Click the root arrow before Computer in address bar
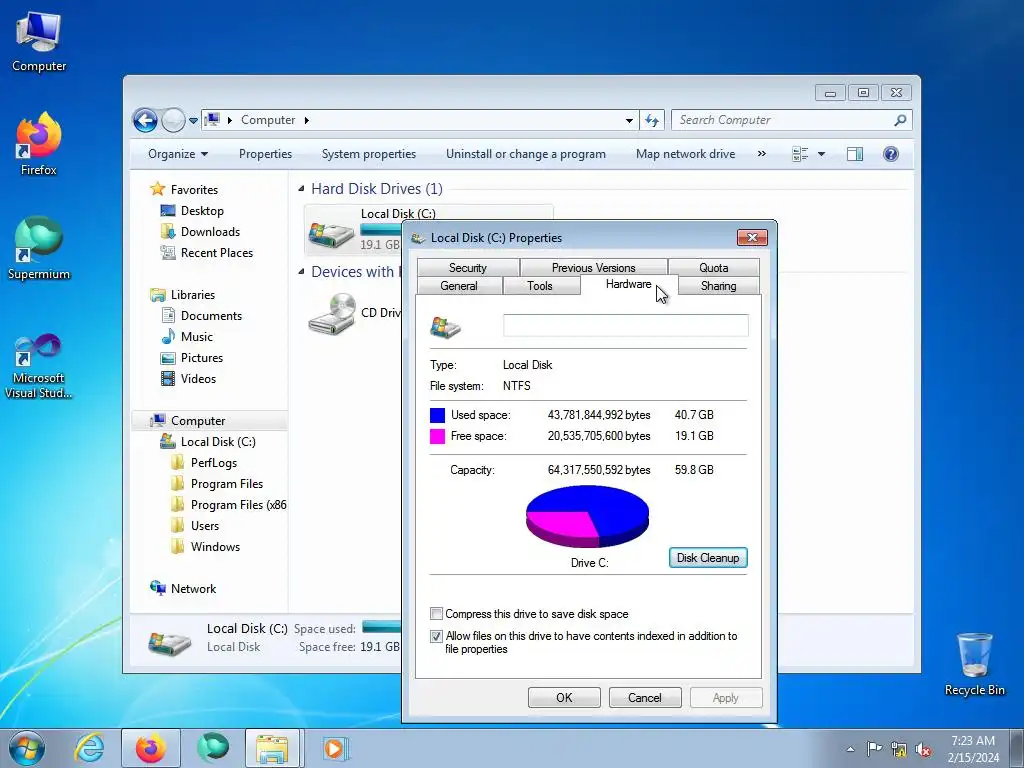The image size is (1024, 768). coord(229,120)
